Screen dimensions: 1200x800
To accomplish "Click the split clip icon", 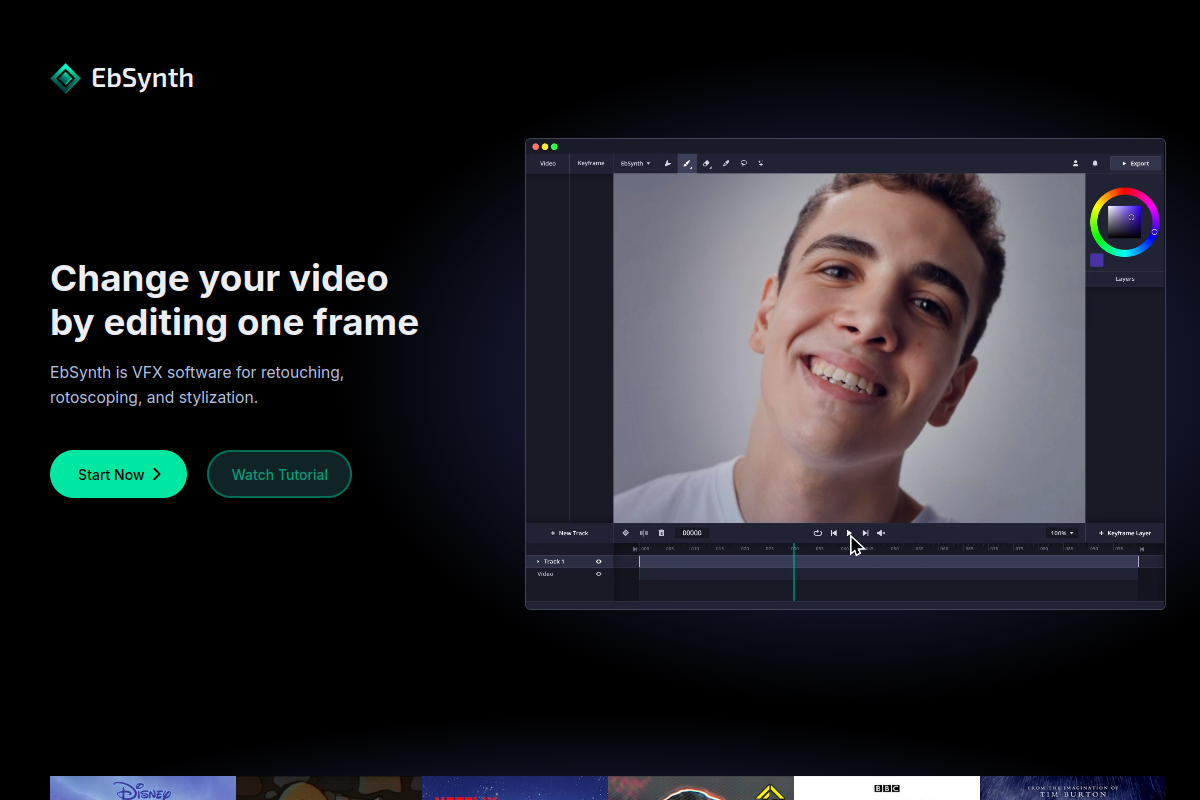I will point(644,533).
